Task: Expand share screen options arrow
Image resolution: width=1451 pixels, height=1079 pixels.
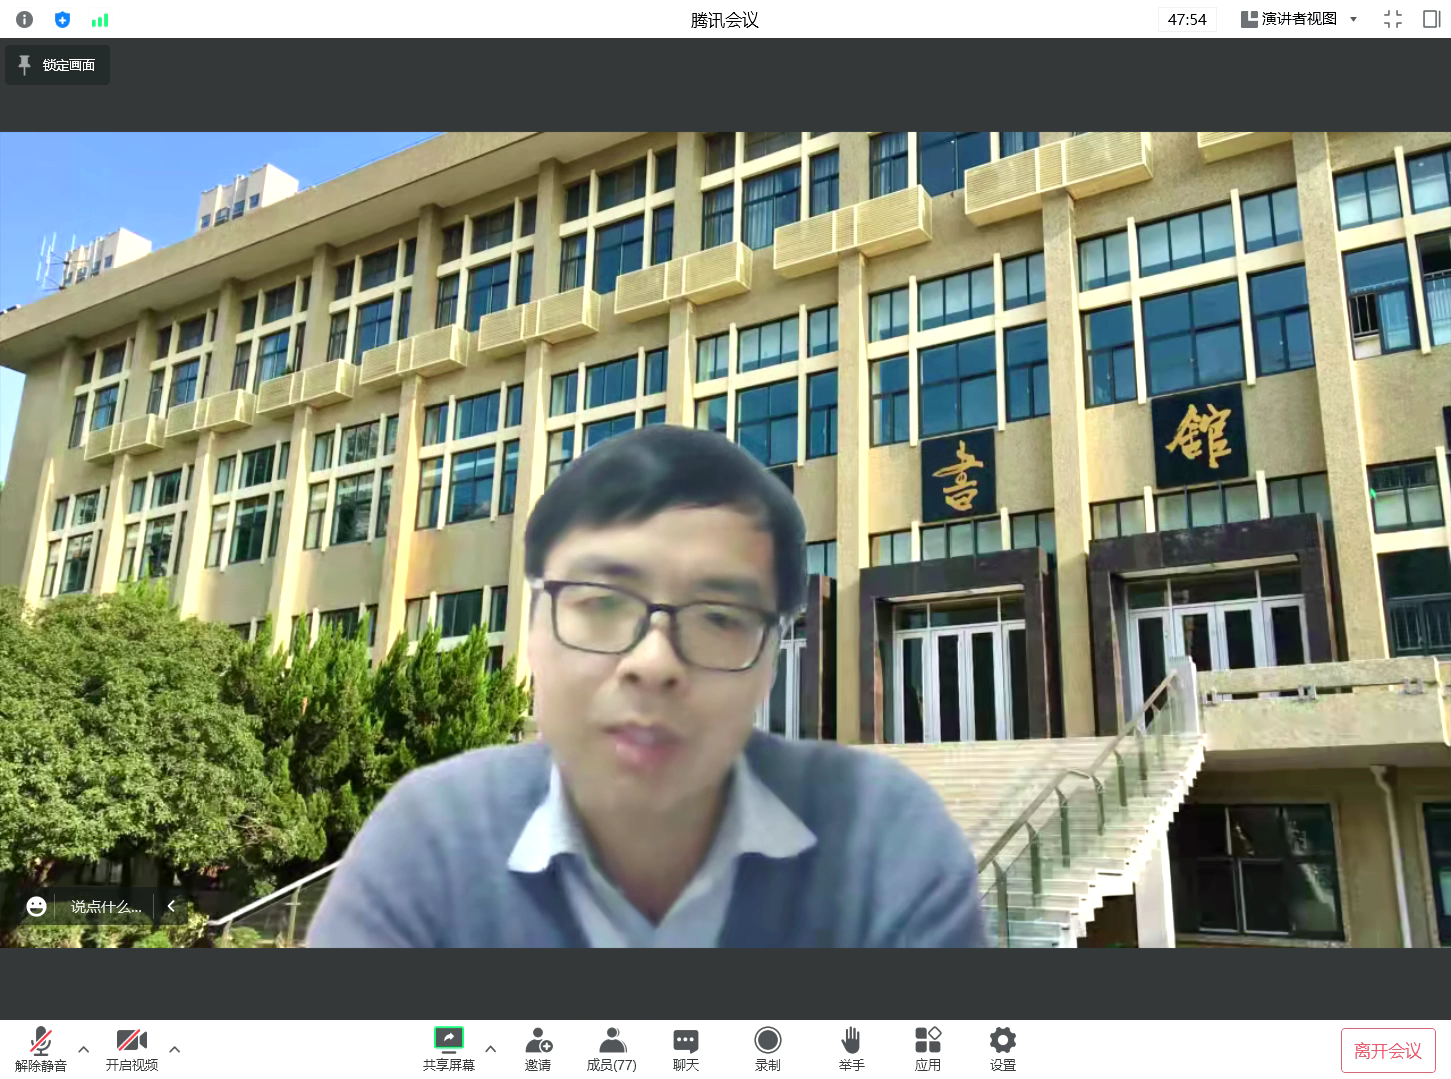Action: 490,1049
